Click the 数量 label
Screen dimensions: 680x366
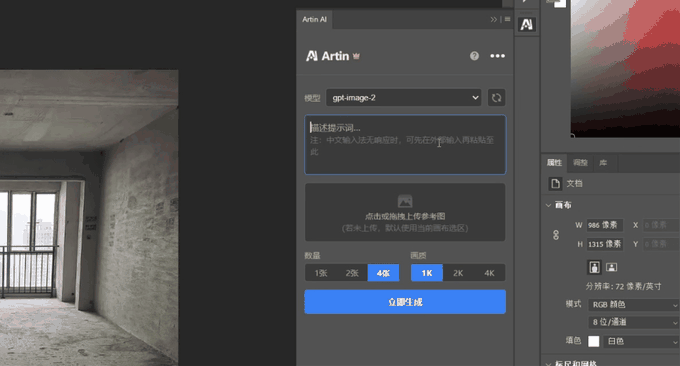click(x=312, y=255)
